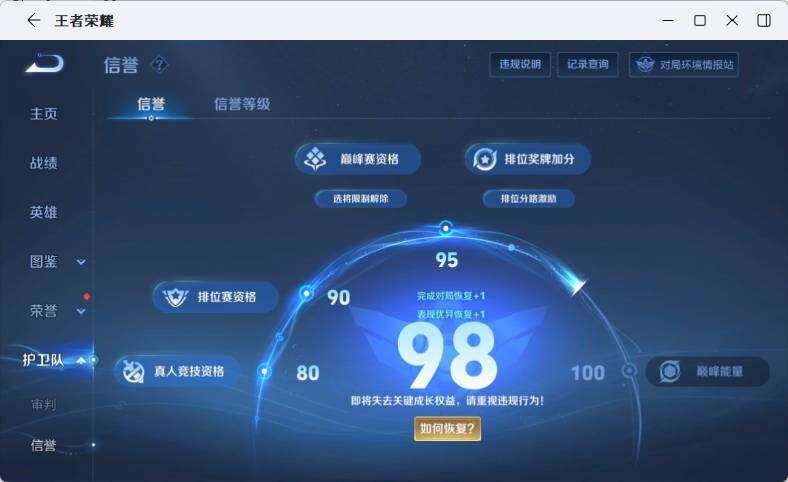The height and width of the screenshot is (482, 788).
Task: Click the text 完成对局恢复+1
Action: point(451,296)
